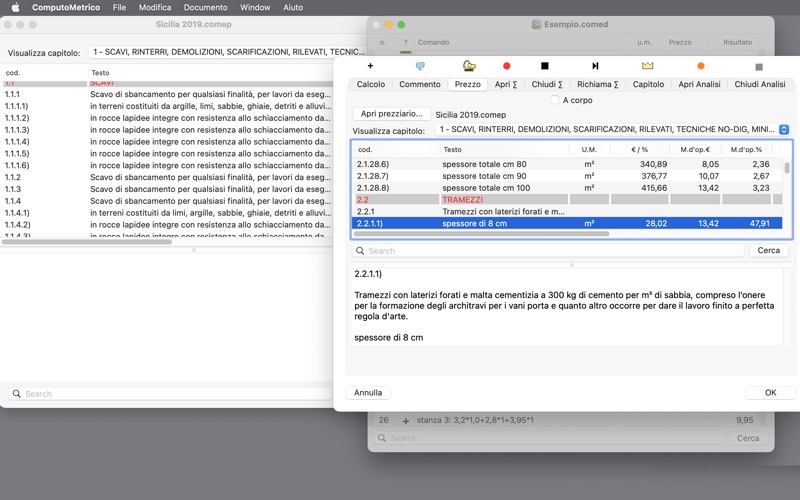Open the Visualizza capitolo dropdown in the Sicilia 2019 window
The height and width of the screenshot is (500, 800).
228,52
